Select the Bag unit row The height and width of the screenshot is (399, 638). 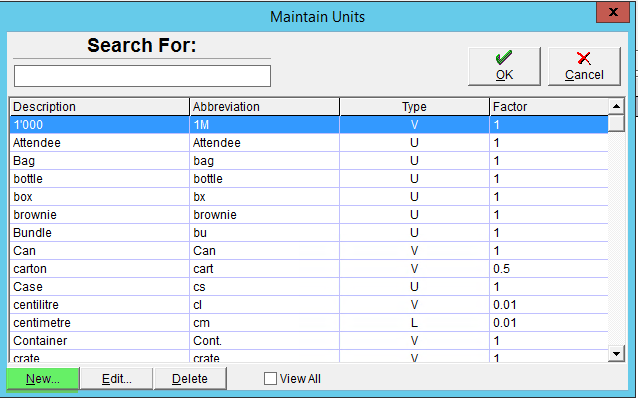coord(309,161)
